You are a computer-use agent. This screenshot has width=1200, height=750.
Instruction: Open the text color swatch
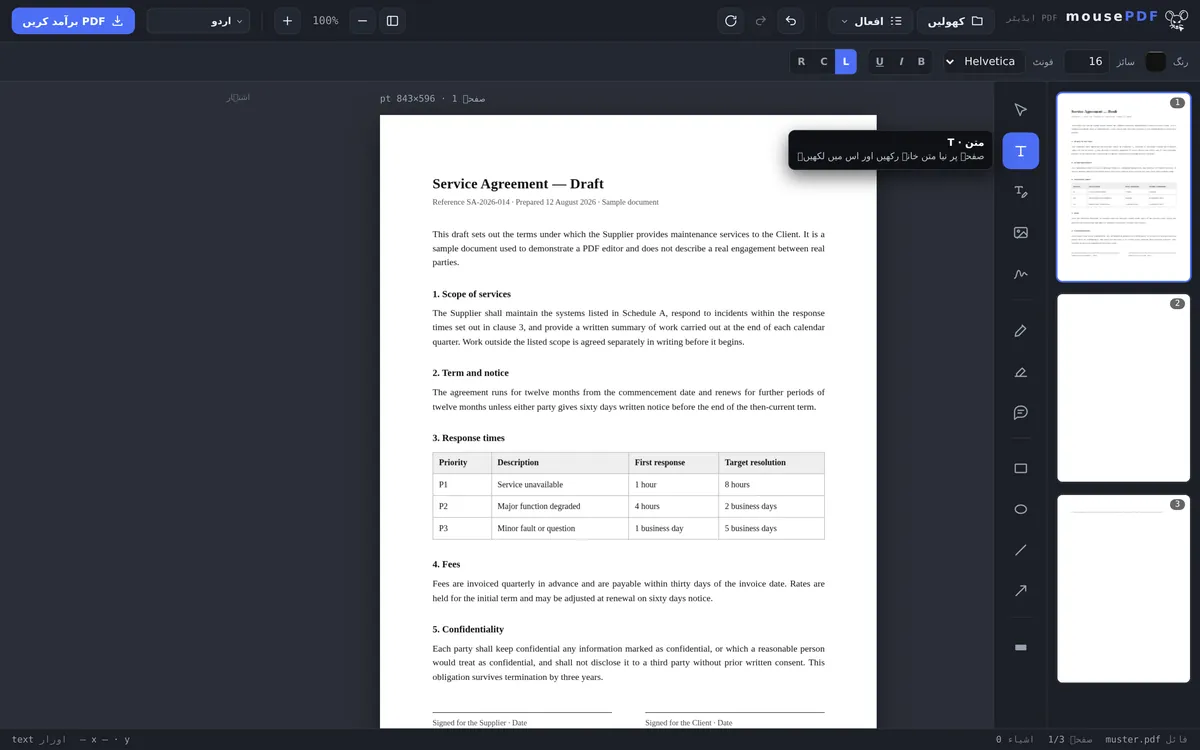point(1156,62)
